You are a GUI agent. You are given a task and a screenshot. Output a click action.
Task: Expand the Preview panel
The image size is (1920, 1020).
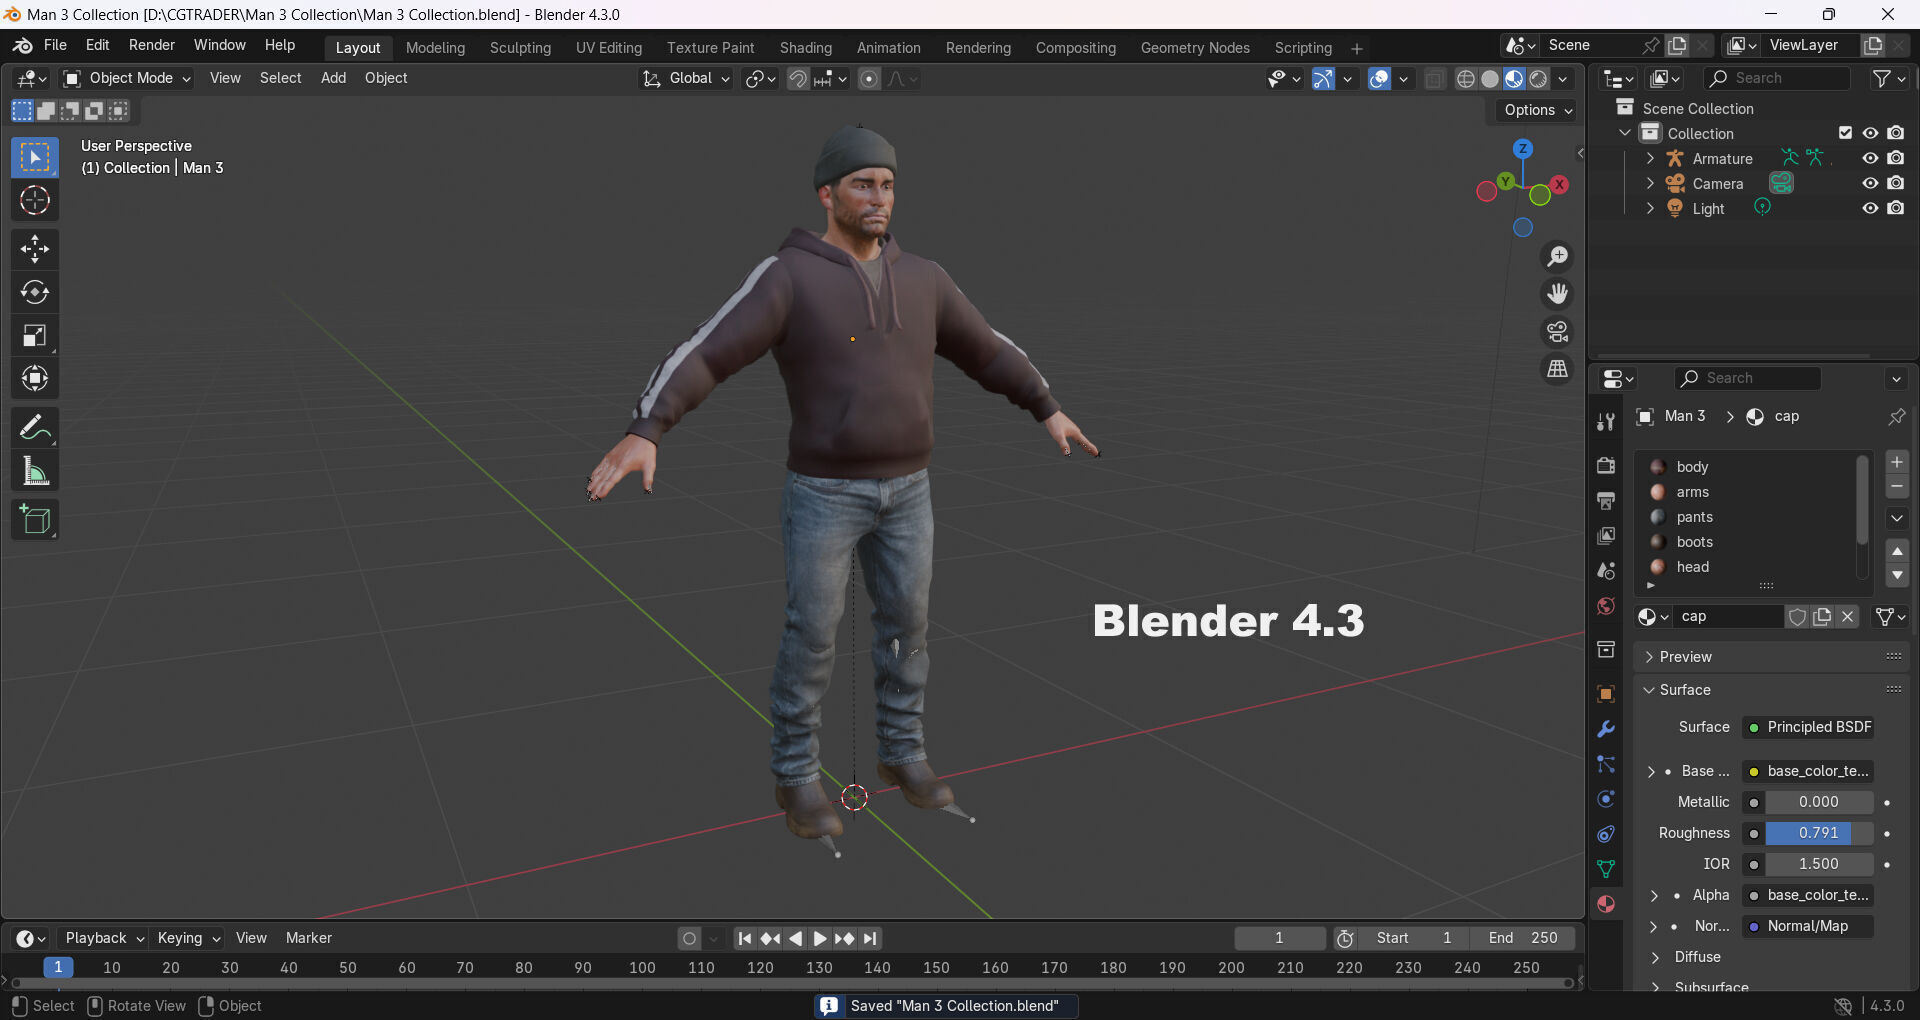point(1771,657)
